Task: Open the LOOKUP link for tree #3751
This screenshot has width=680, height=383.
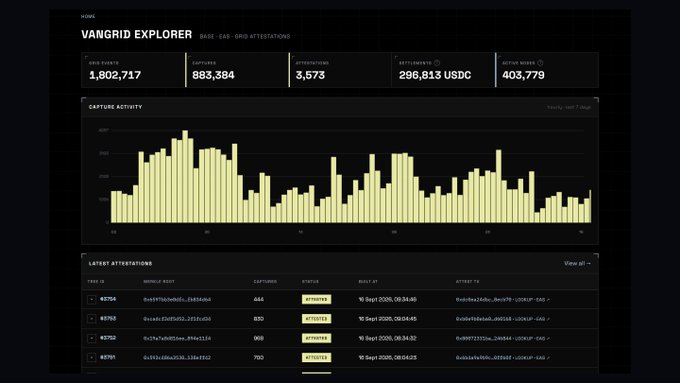Action: tap(523, 358)
